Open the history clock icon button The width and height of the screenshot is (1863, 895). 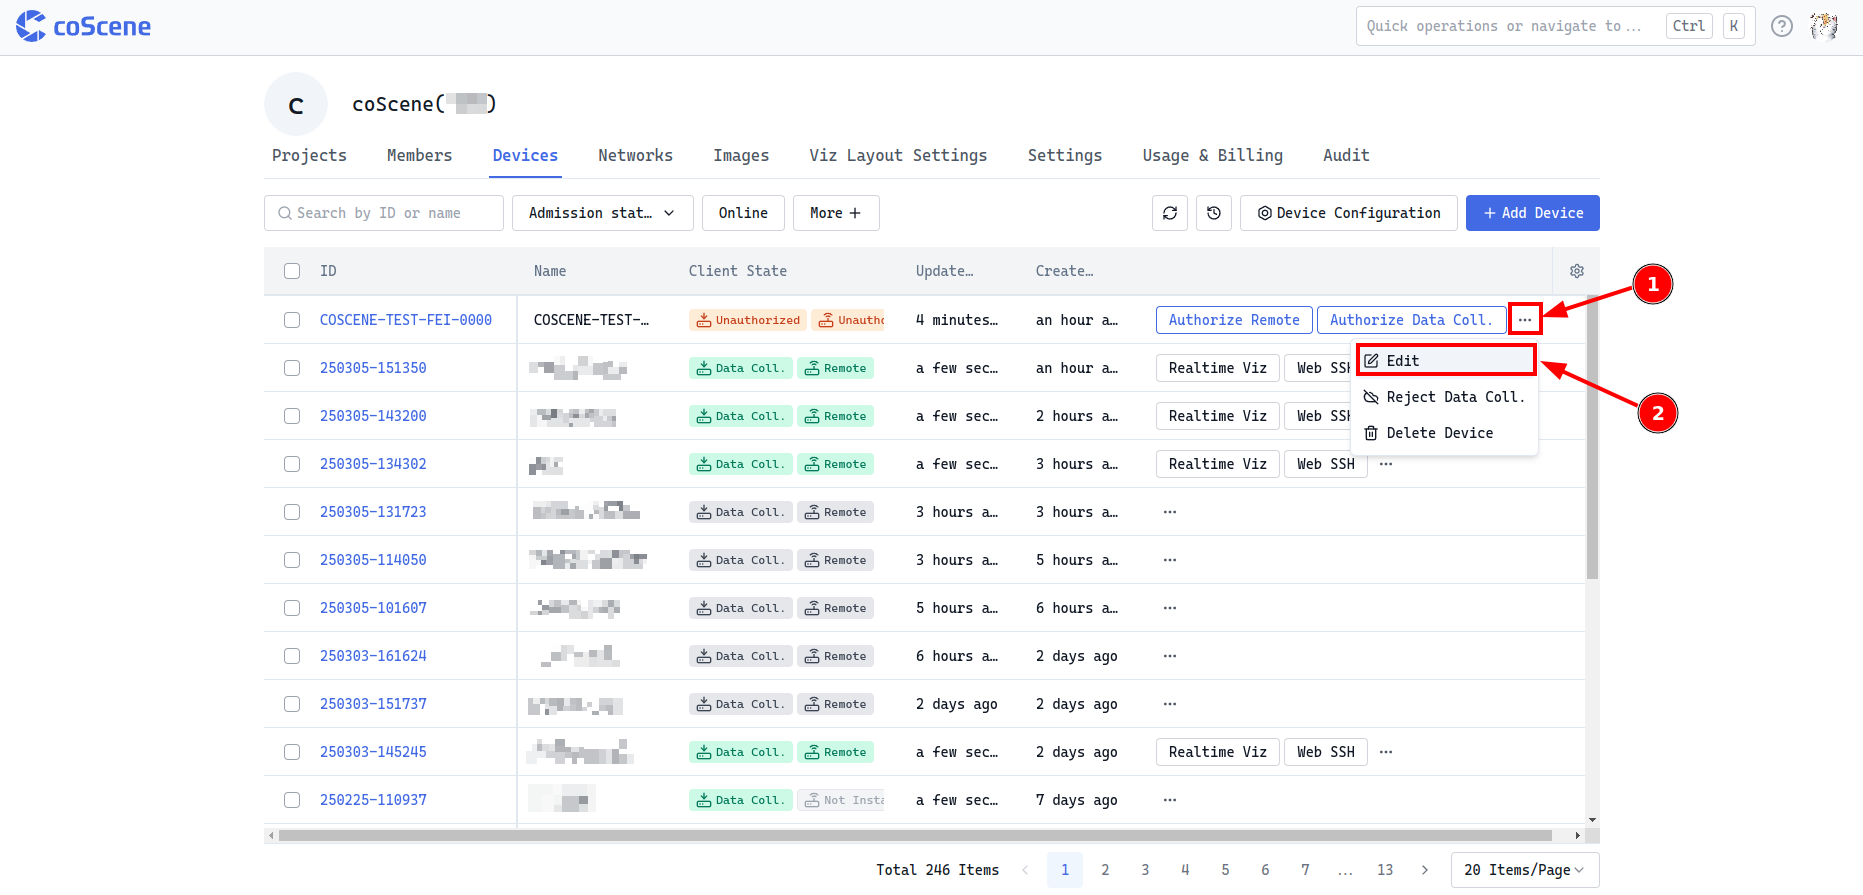click(x=1214, y=213)
